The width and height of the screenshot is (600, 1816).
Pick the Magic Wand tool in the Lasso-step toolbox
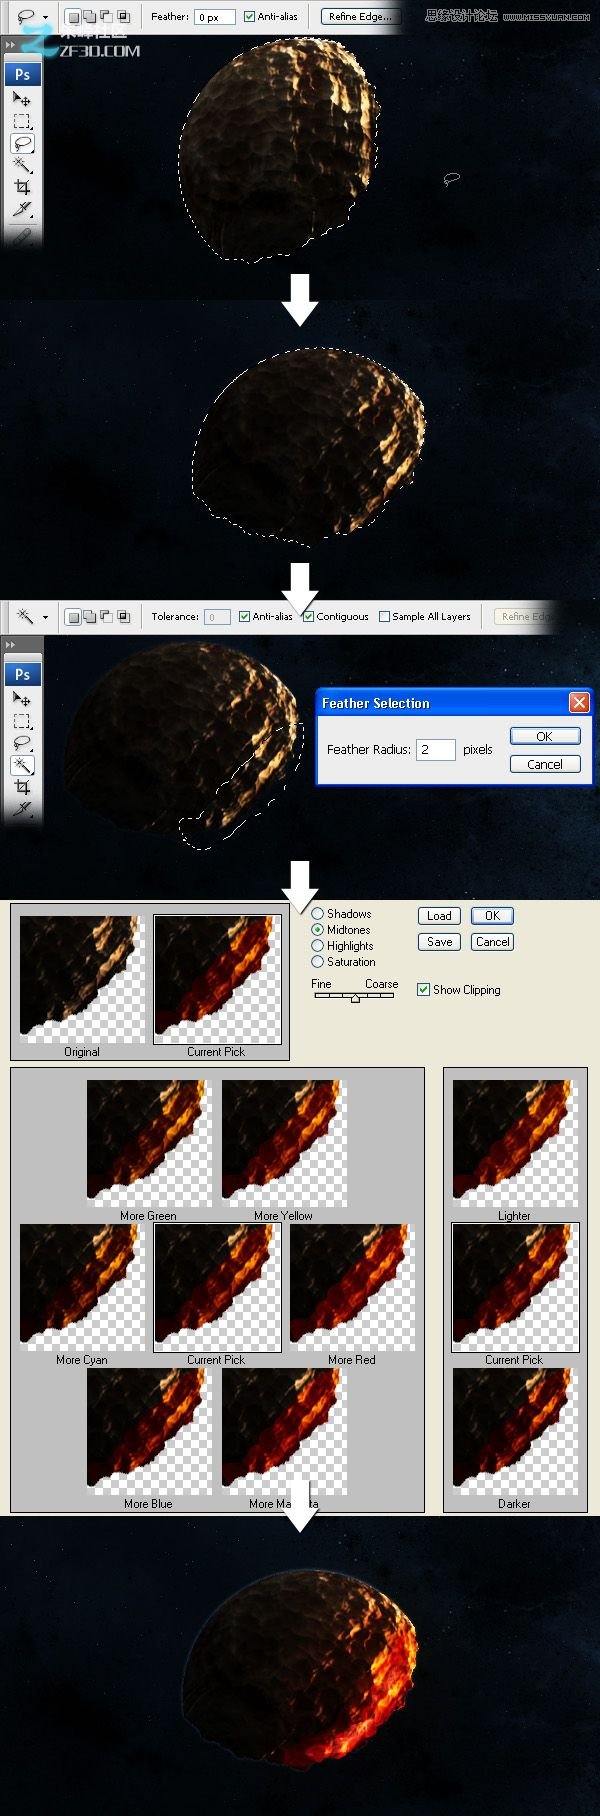22,165
